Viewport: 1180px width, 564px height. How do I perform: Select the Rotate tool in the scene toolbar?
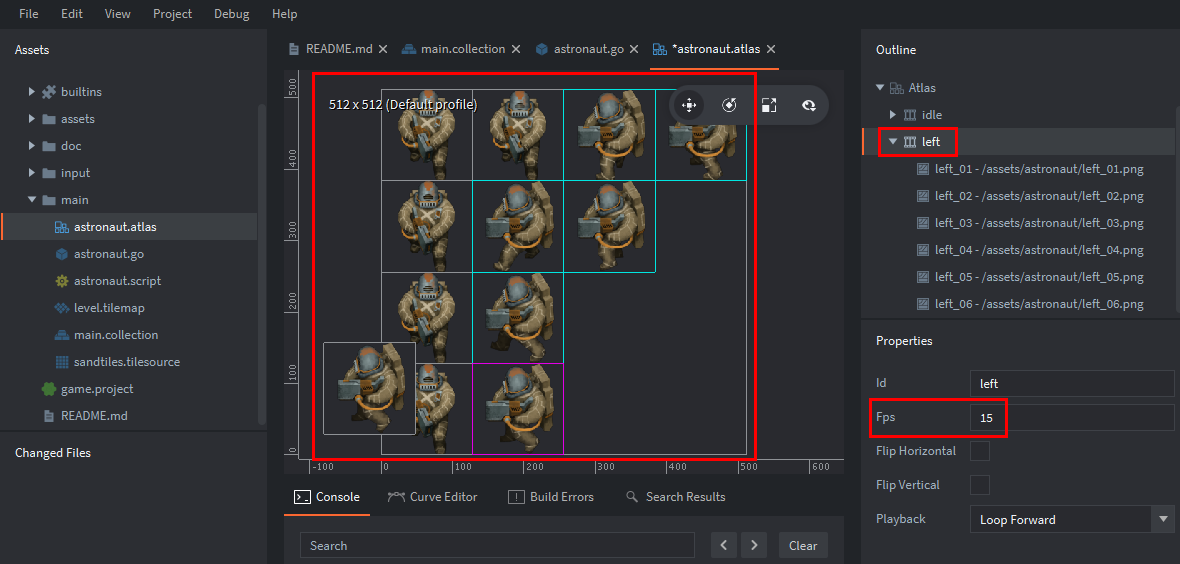[728, 105]
